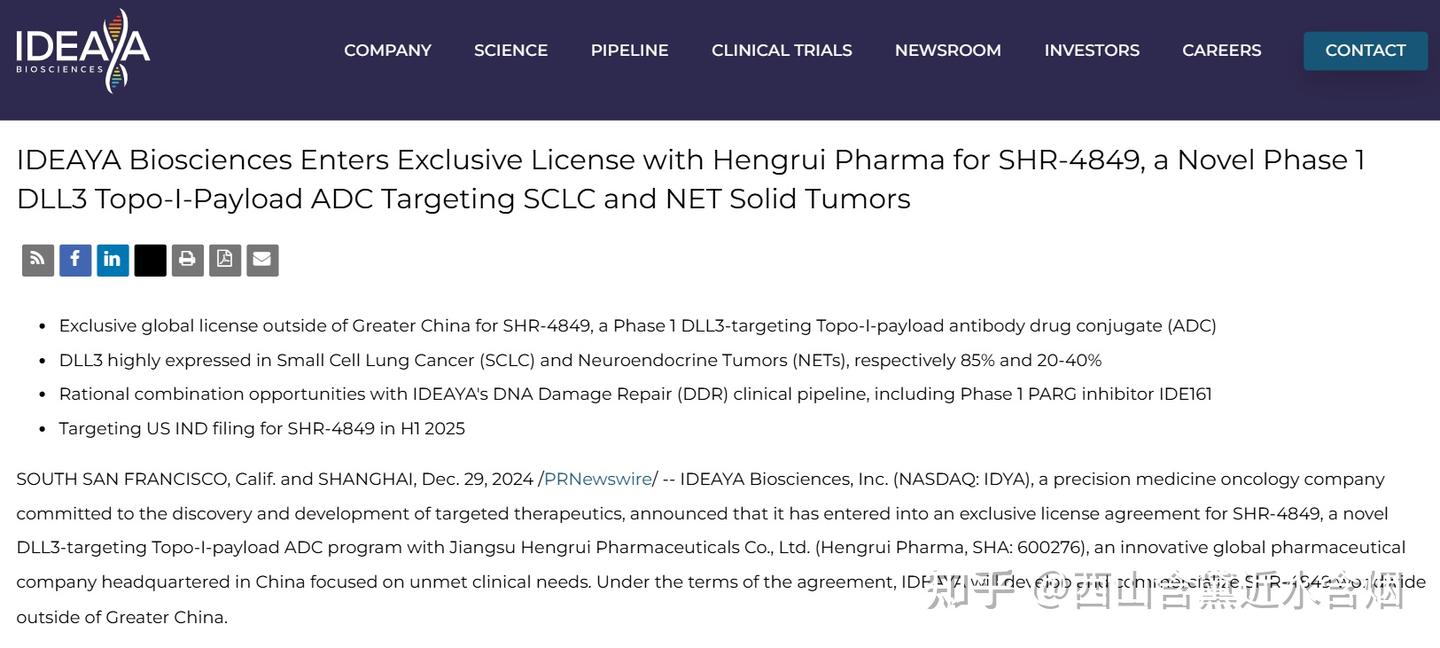Print this press release
The image size is (1440, 648).
coord(187,260)
